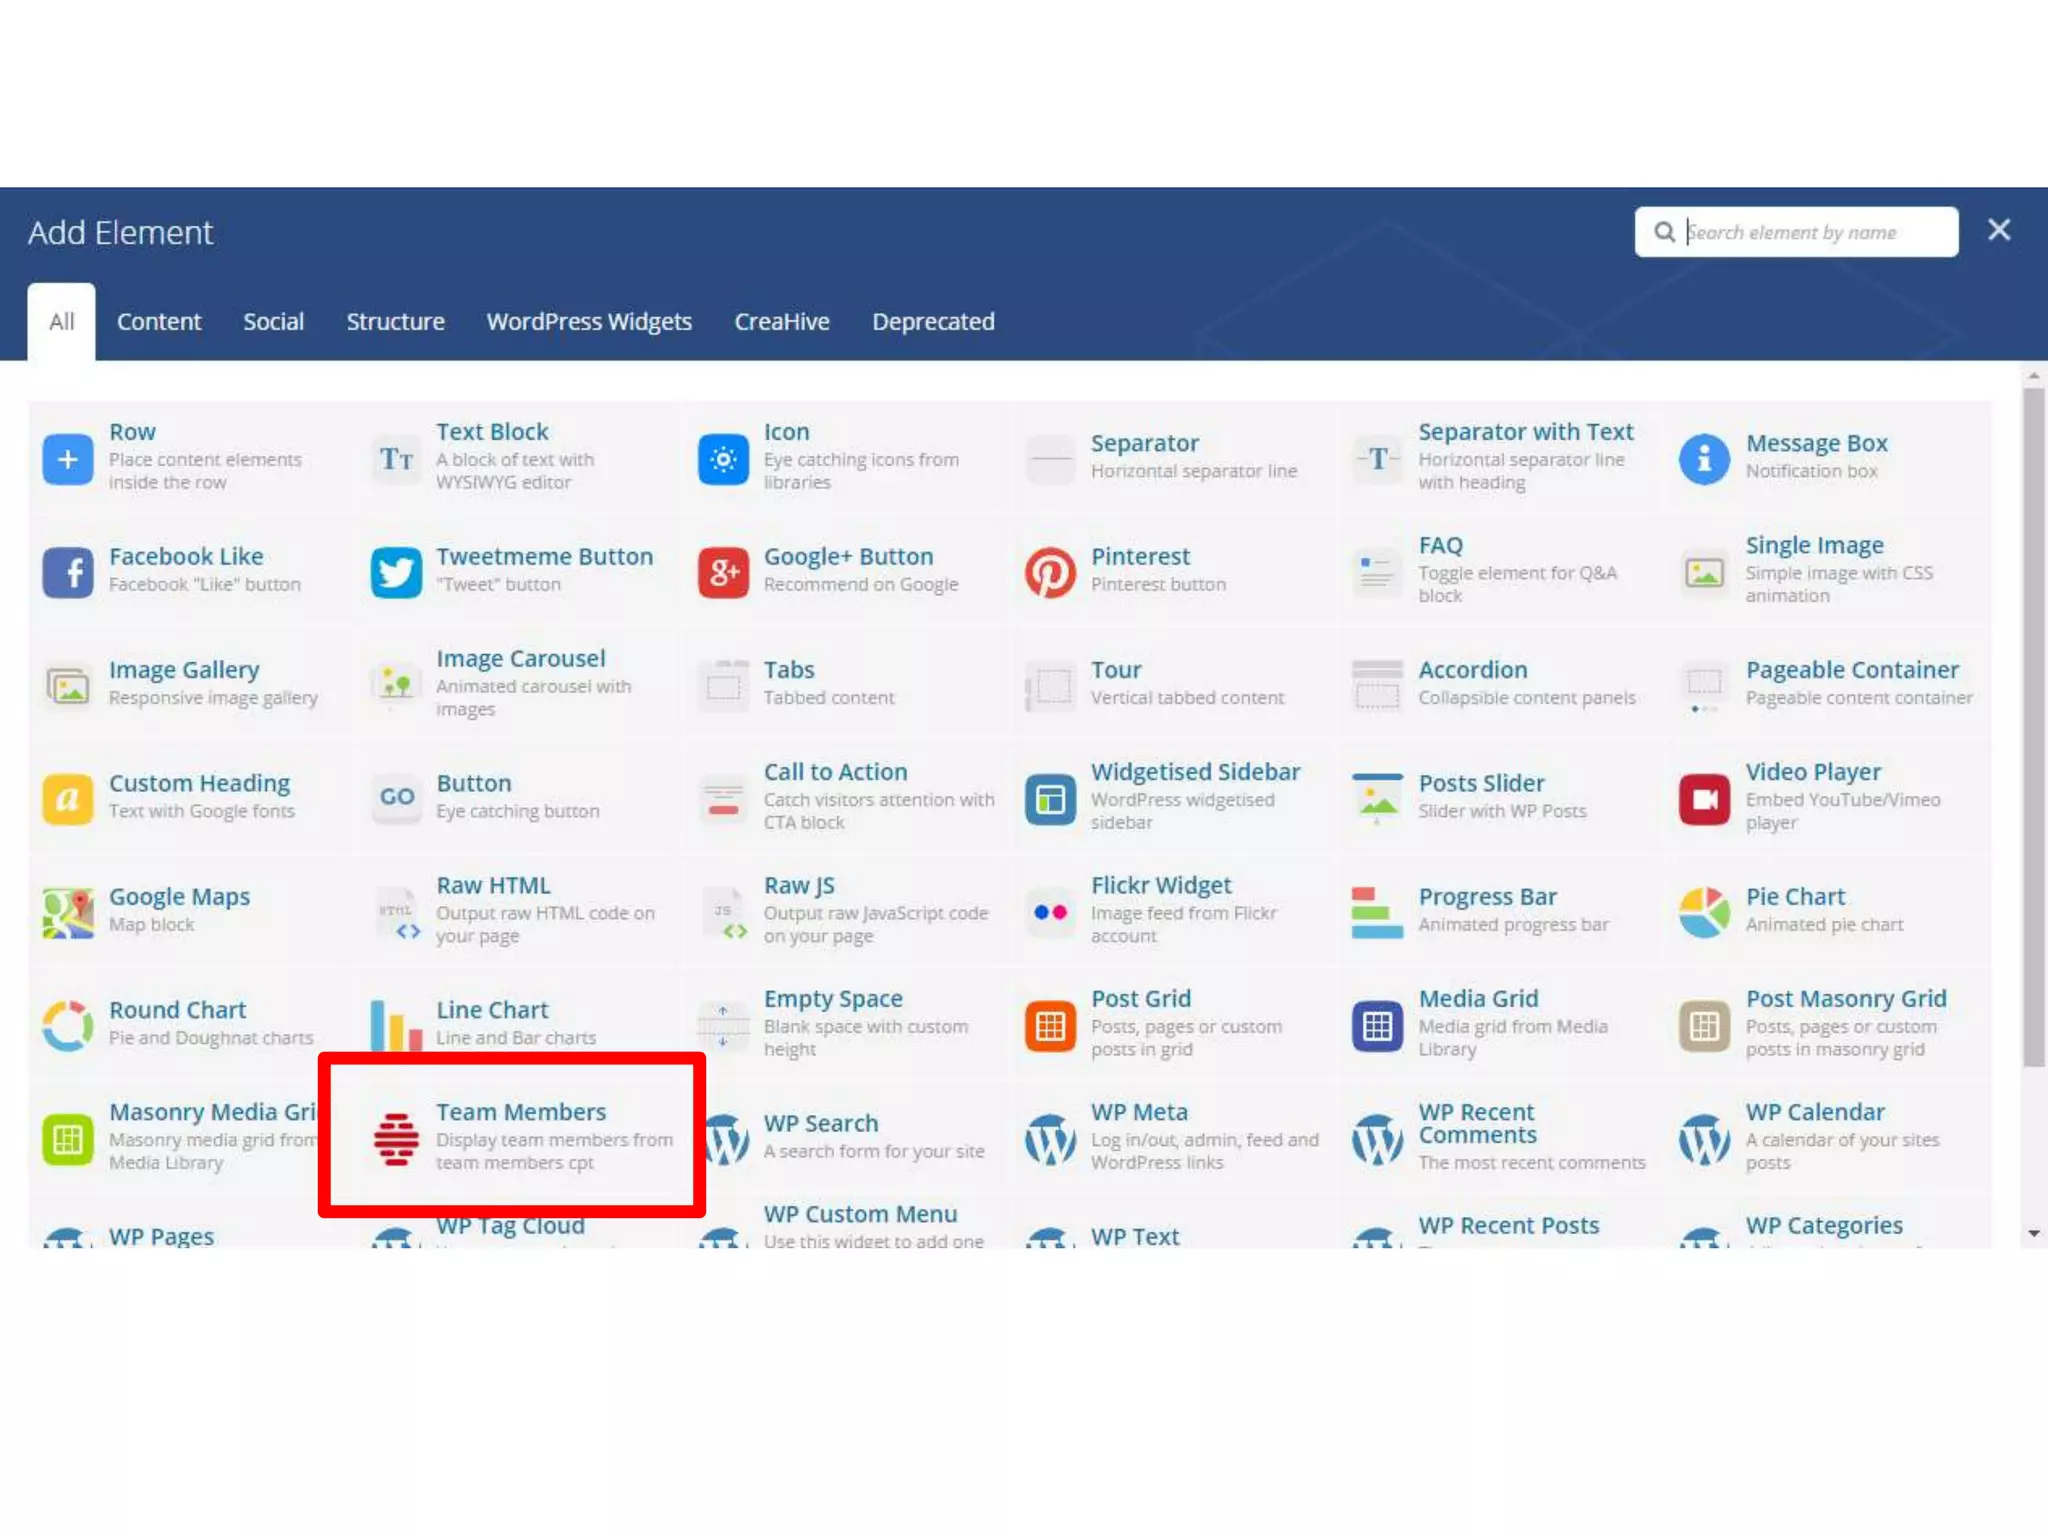Close the Add Element panel
The height and width of the screenshot is (1536, 2048).
coord(1999,230)
